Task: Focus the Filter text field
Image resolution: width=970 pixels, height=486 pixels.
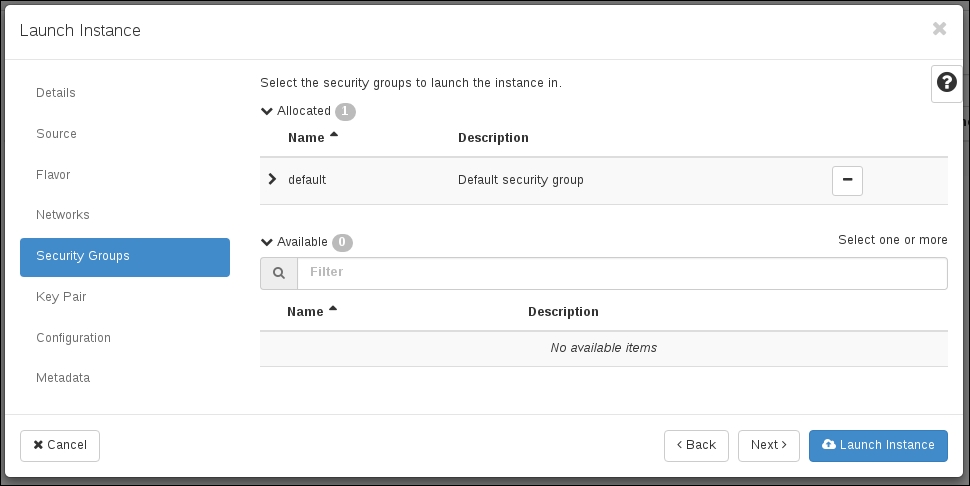Action: tap(622, 273)
